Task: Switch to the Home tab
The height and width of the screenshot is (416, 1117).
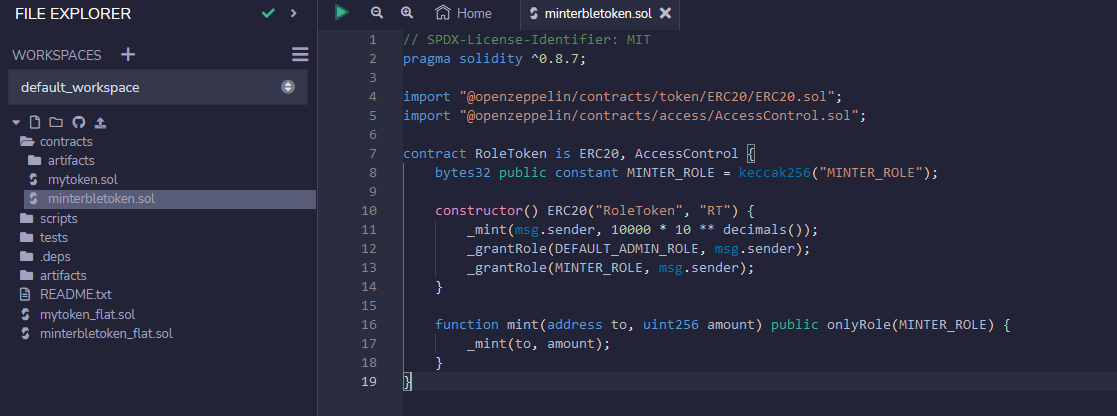Action: tap(464, 13)
